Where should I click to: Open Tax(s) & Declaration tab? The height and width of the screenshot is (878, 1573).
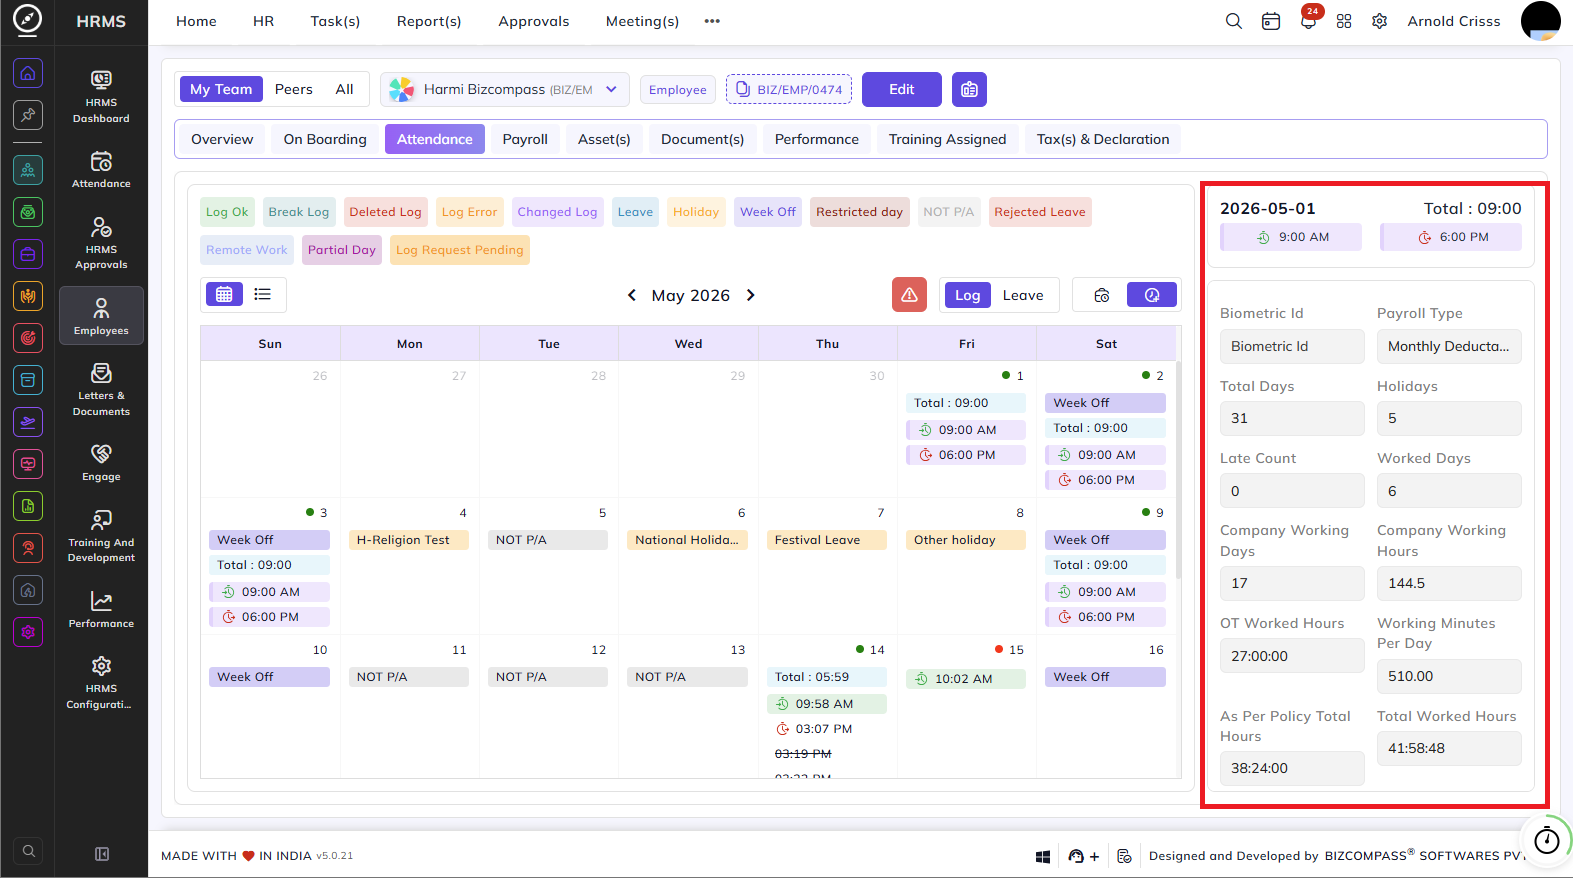(x=1103, y=139)
